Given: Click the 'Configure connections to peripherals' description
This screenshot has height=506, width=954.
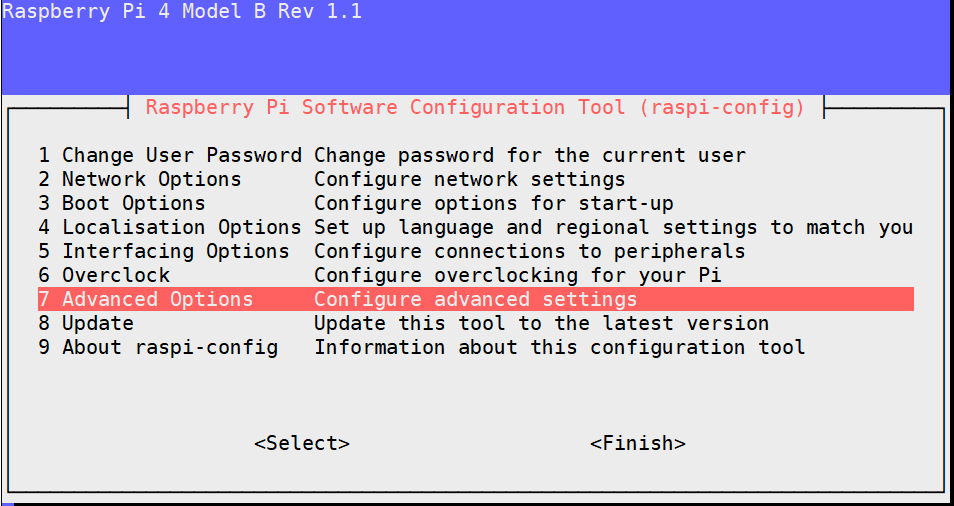Looking at the screenshot, I should click(x=530, y=251).
